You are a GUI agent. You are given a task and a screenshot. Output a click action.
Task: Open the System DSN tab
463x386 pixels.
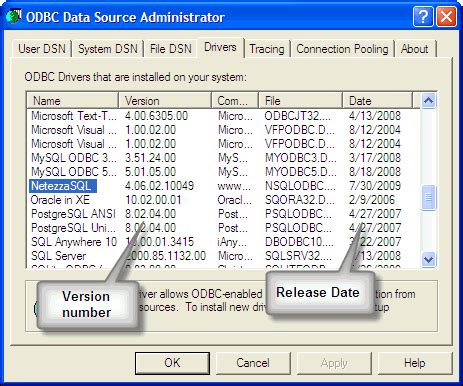(108, 49)
